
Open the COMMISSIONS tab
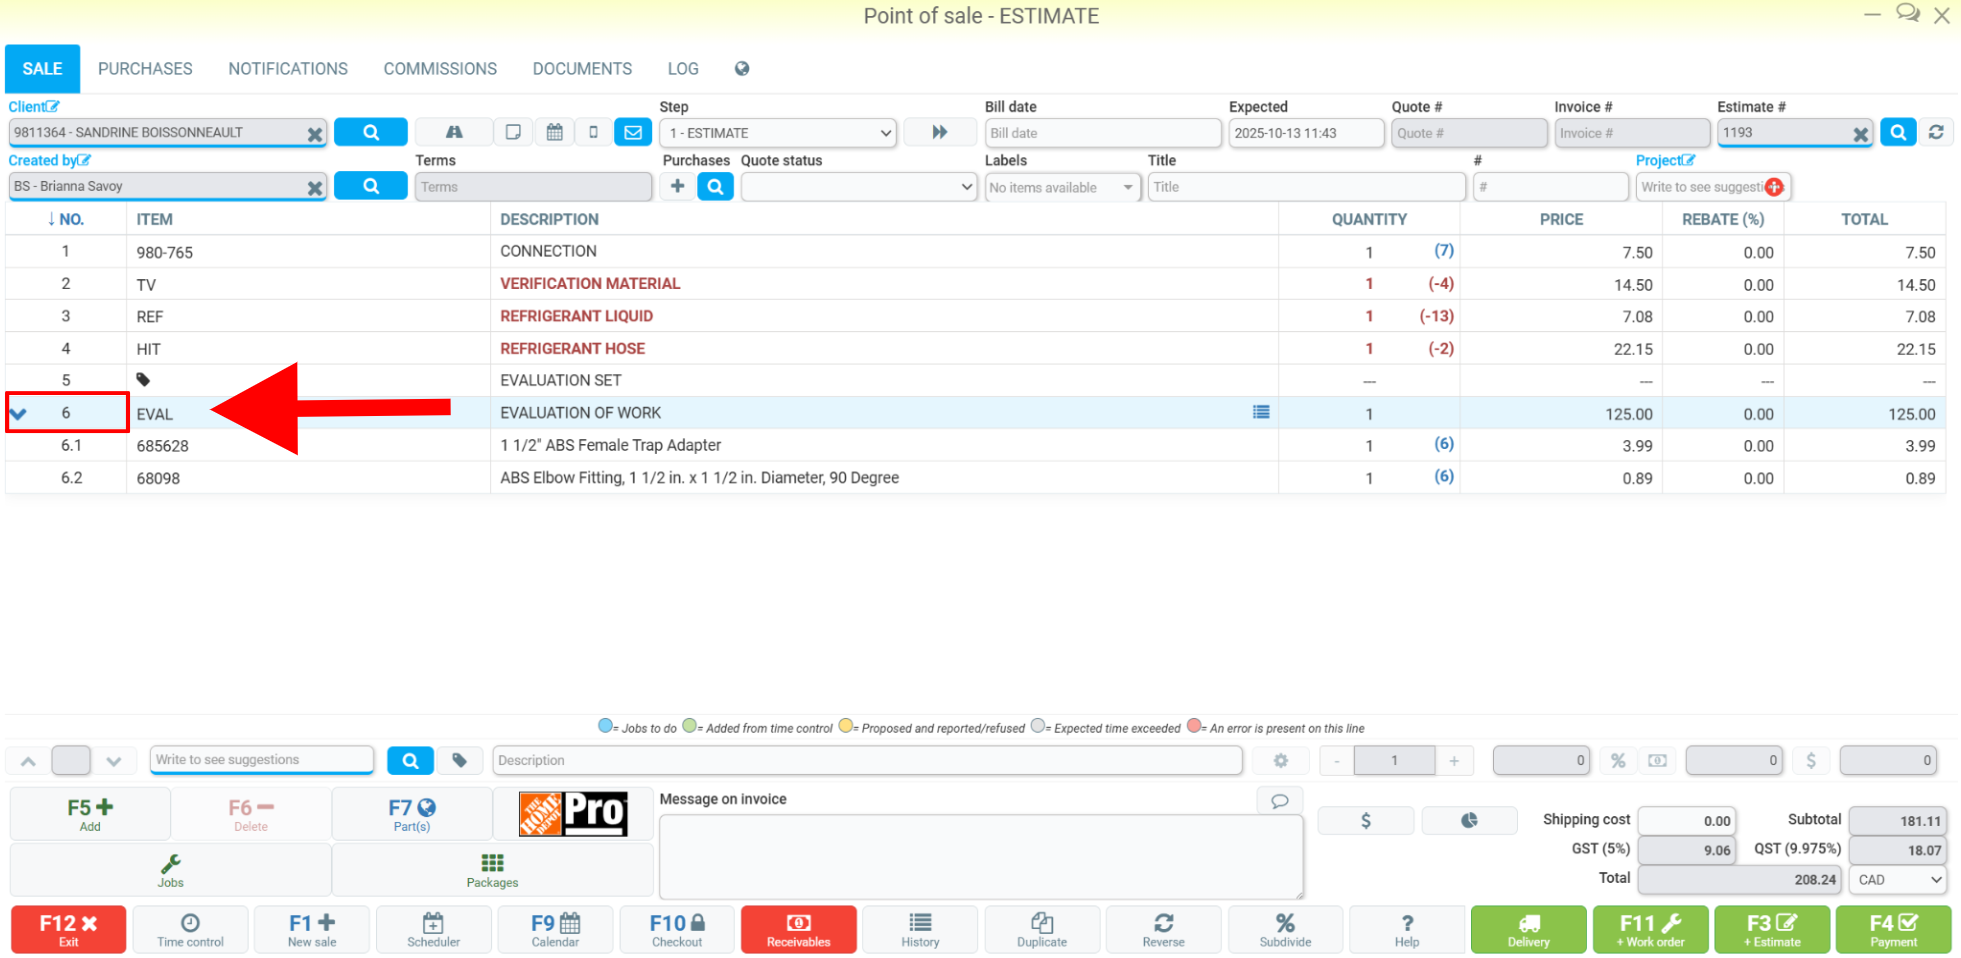point(440,69)
